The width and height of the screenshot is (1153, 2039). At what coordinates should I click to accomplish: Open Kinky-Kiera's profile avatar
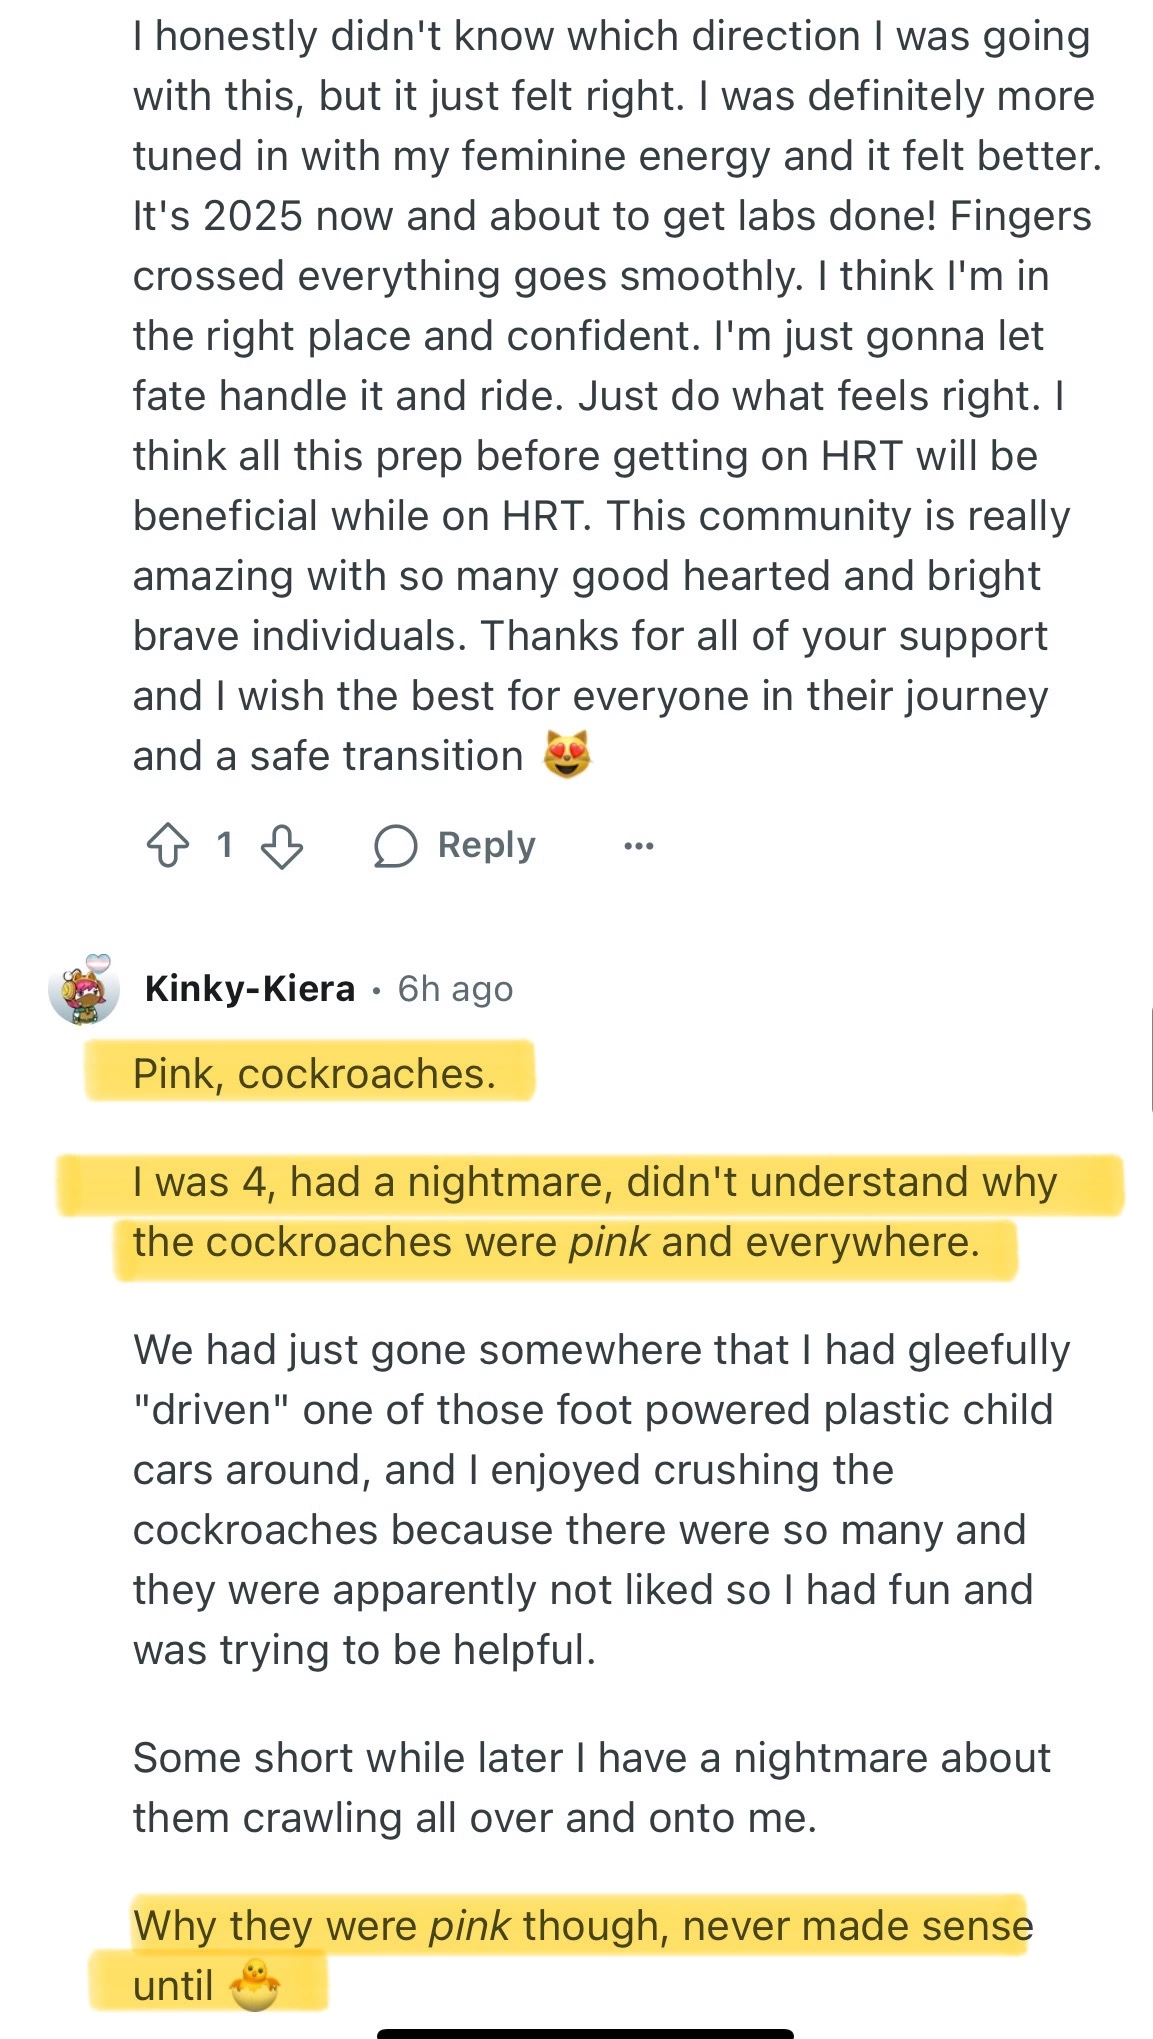tap(82, 992)
